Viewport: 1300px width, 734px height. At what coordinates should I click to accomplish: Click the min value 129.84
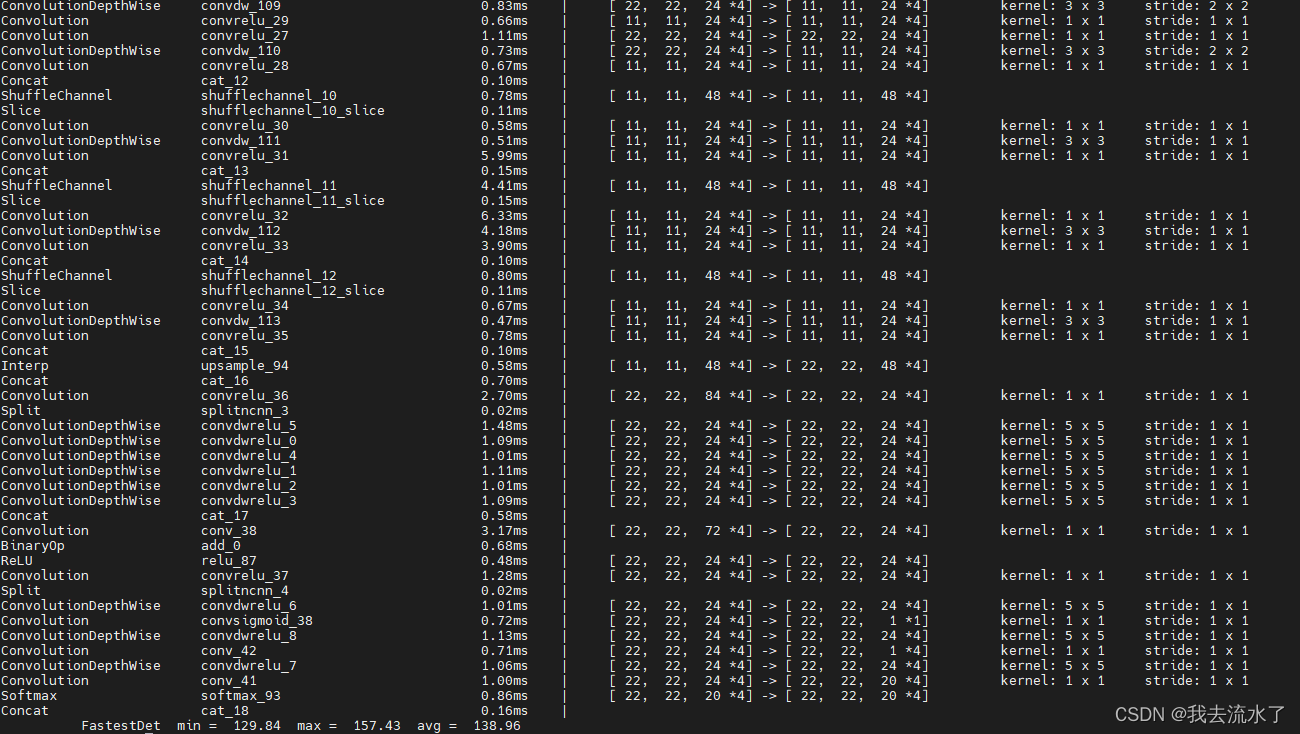pos(257,726)
